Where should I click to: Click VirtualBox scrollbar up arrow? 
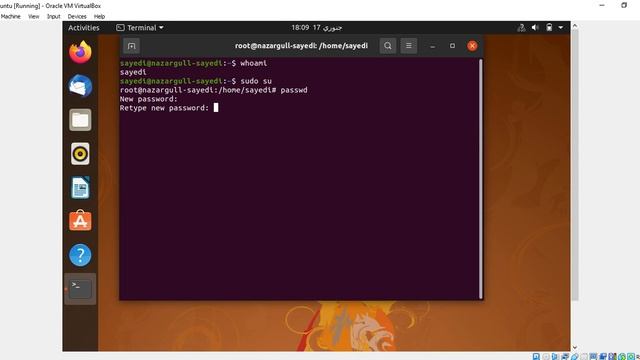click(x=575, y=26)
